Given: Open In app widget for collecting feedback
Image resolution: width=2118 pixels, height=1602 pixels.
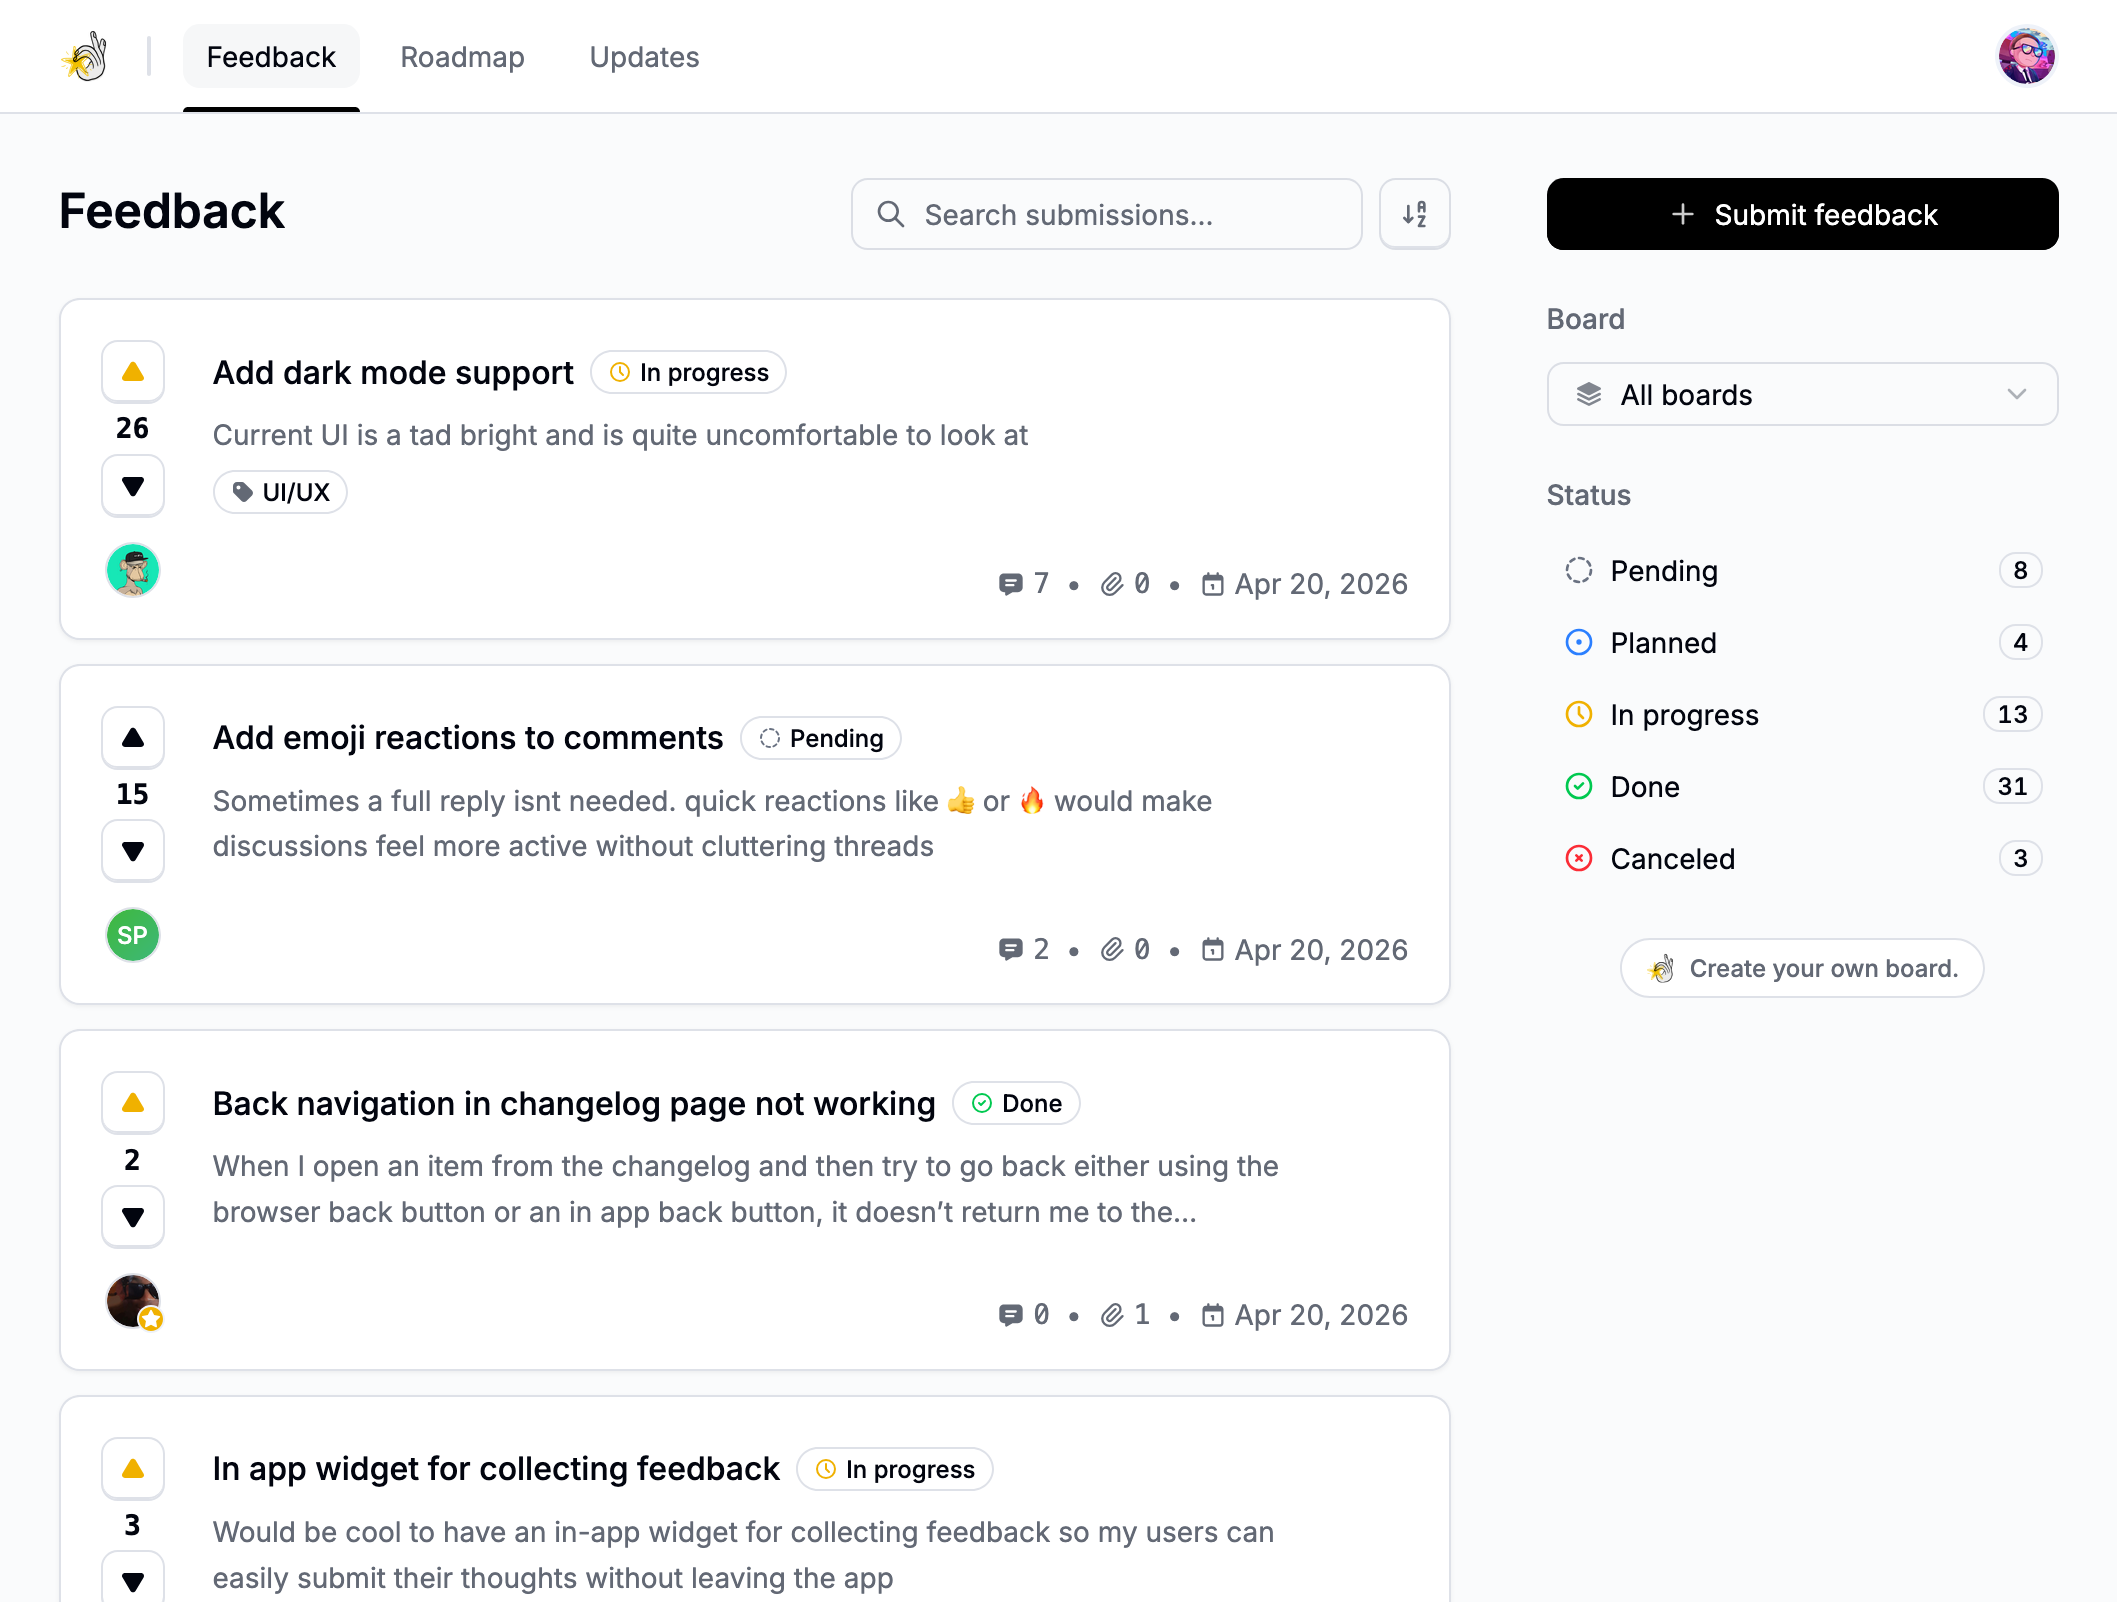Looking at the screenshot, I should pyautogui.click(x=496, y=1469).
